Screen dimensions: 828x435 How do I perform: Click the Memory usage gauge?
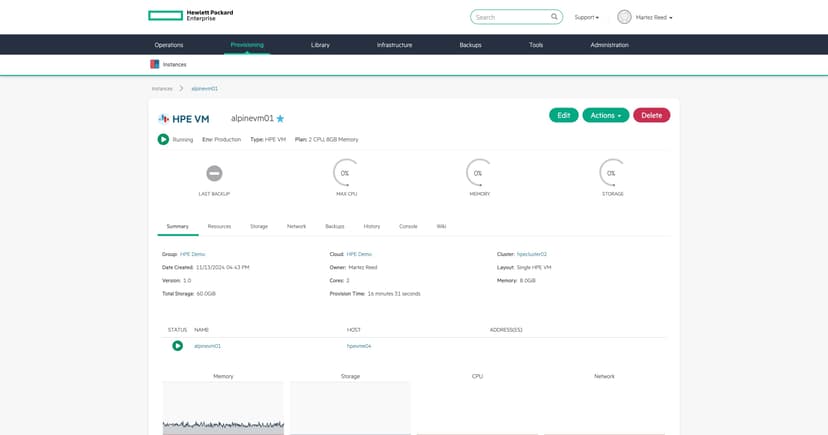pyautogui.click(x=479, y=173)
